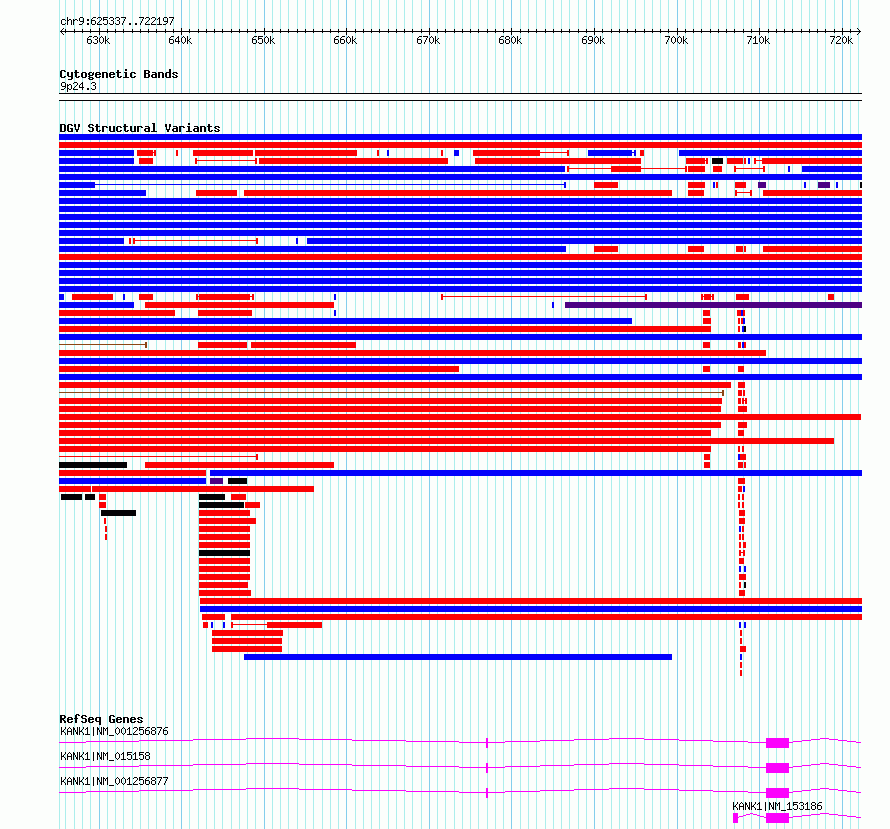Select the 9p24.3 band label
The height and width of the screenshot is (829, 890).
78,87
